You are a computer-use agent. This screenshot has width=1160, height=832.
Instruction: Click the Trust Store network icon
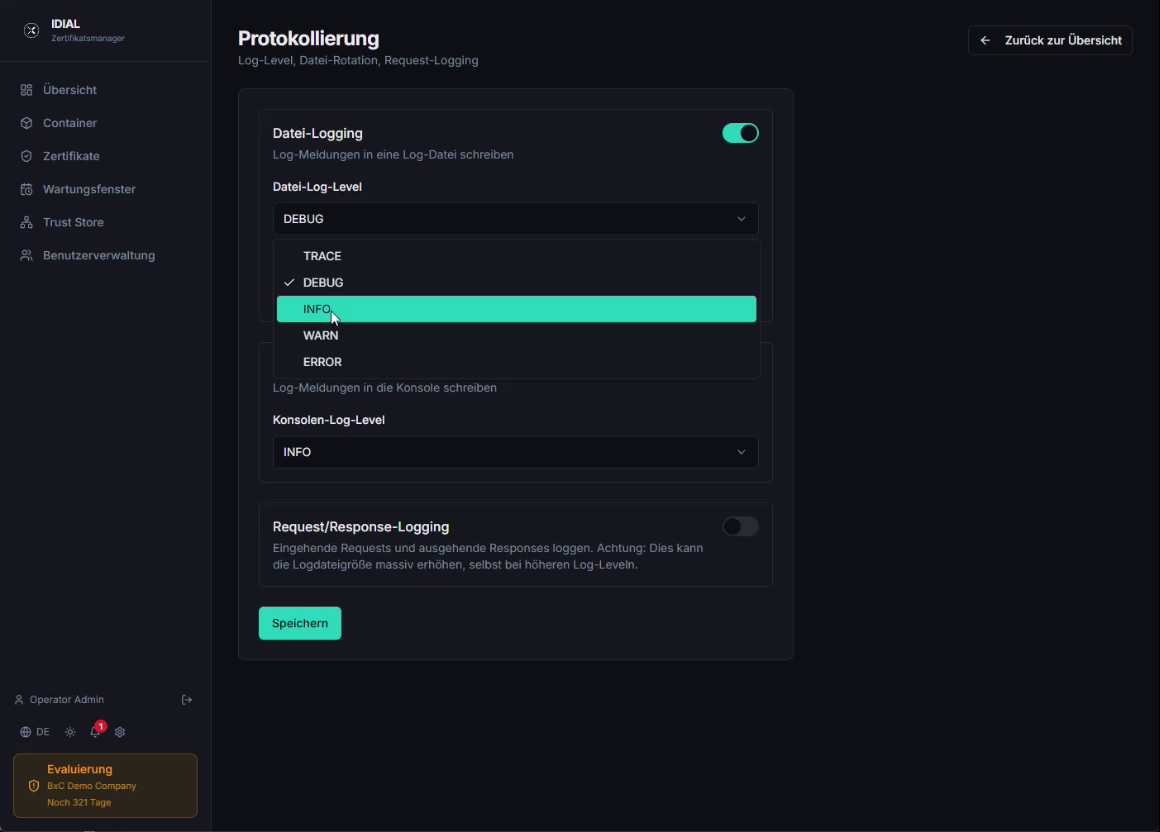(27, 222)
